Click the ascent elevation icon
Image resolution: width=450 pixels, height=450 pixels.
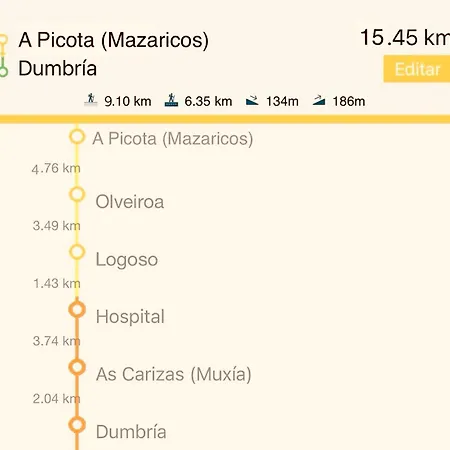tap(319, 100)
